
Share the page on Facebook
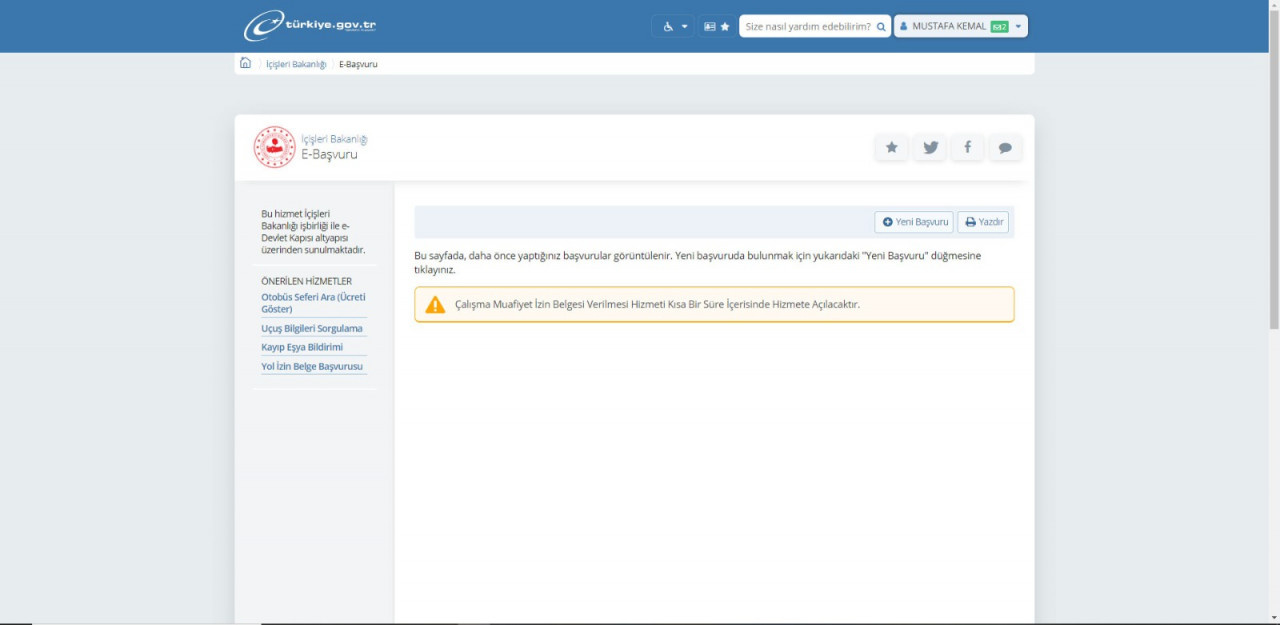[x=967, y=148]
